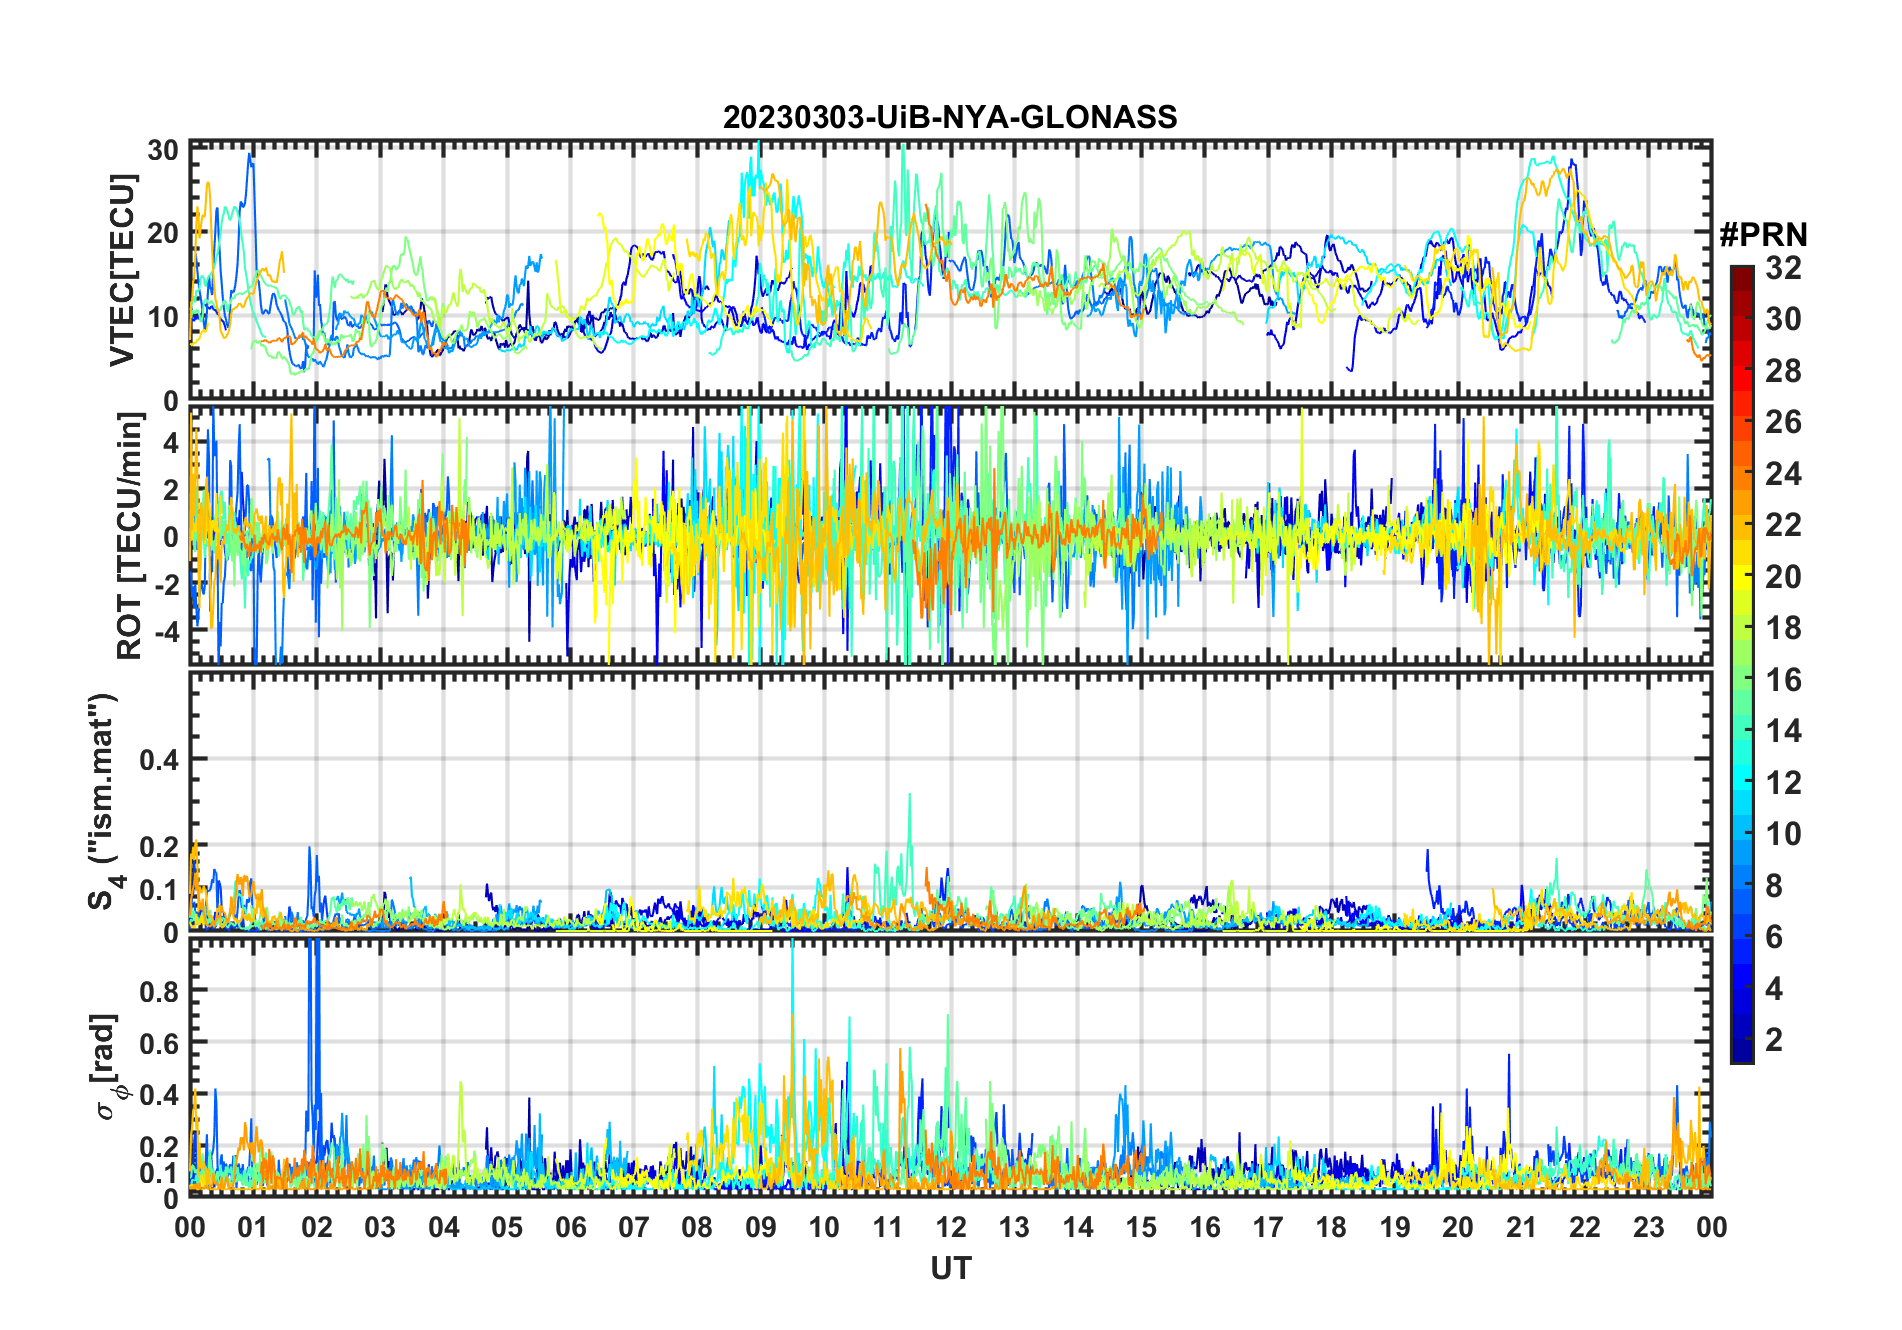
Task: Pick the orange color at PRN 24
Action: [1742, 474]
